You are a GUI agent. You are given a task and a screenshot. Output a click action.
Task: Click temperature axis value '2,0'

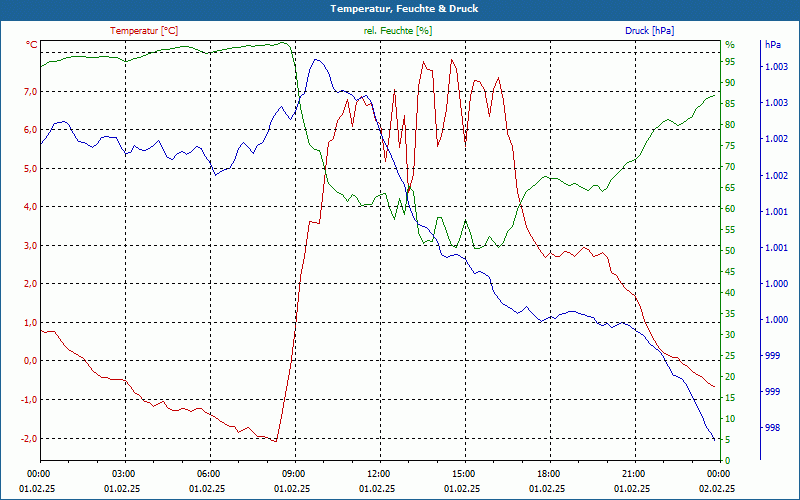29,284
